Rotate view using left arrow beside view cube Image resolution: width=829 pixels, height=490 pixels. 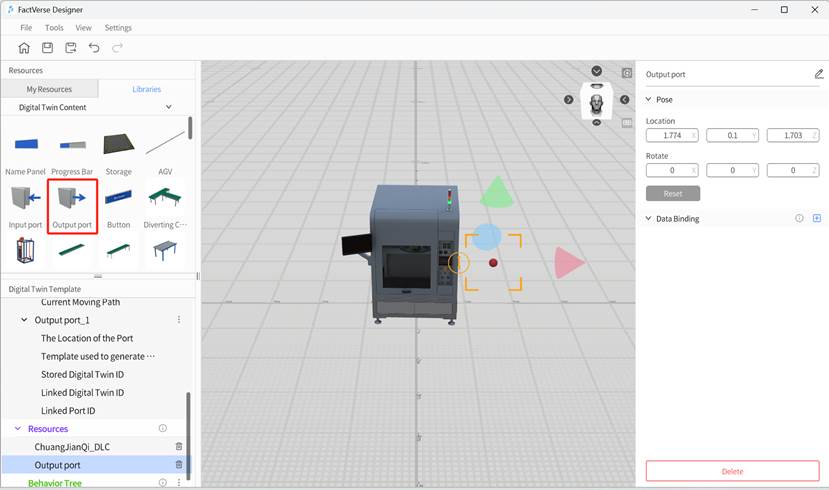click(x=568, y=99)
